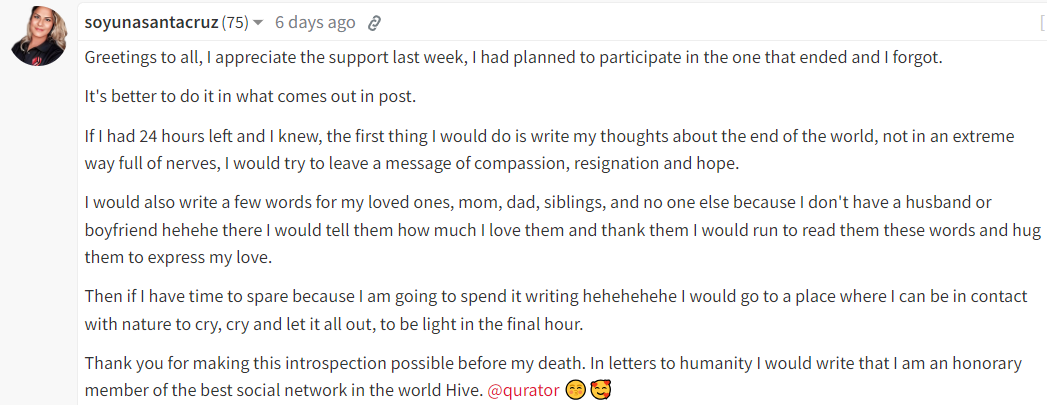Click the "I would also write" paragraph
Viewport: 1047px width, 405px height.
[563, 230]
